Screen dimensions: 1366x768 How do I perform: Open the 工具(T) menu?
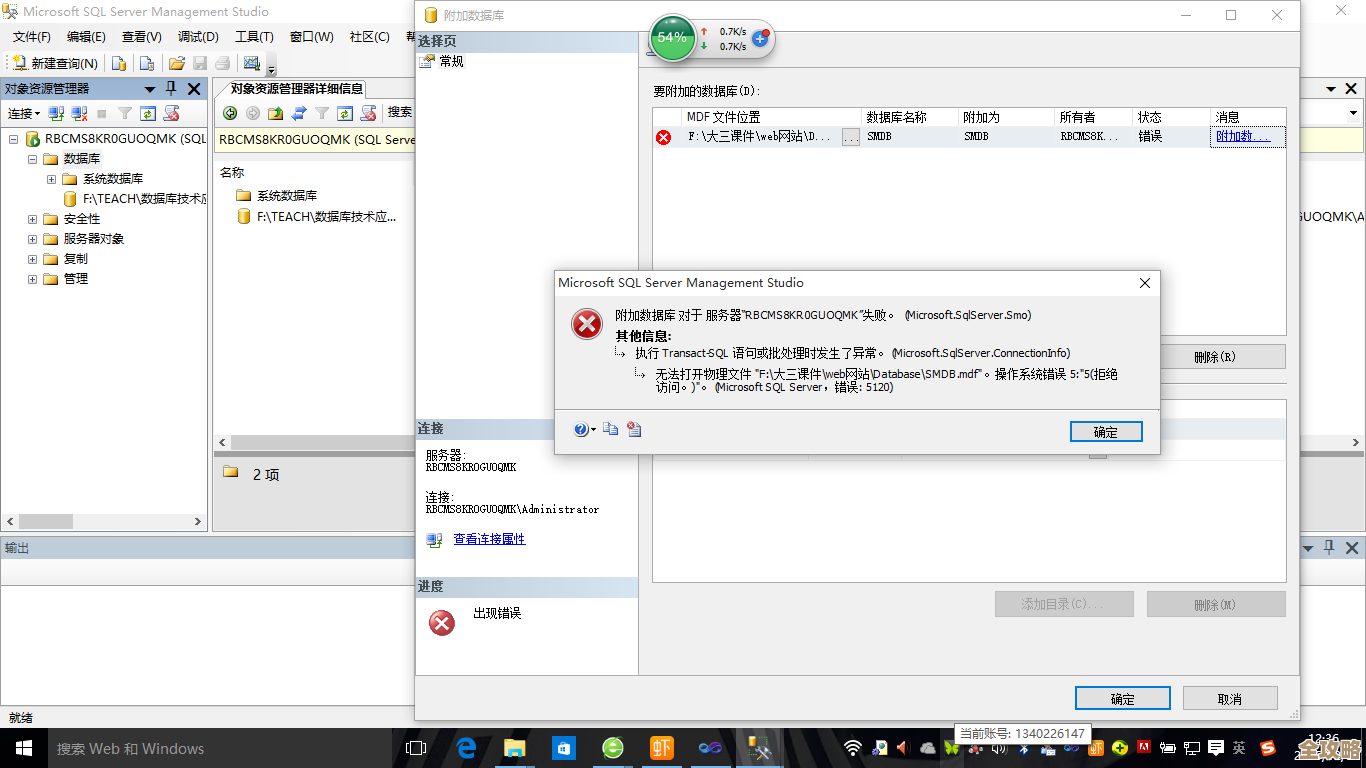[x=254, y=37]
